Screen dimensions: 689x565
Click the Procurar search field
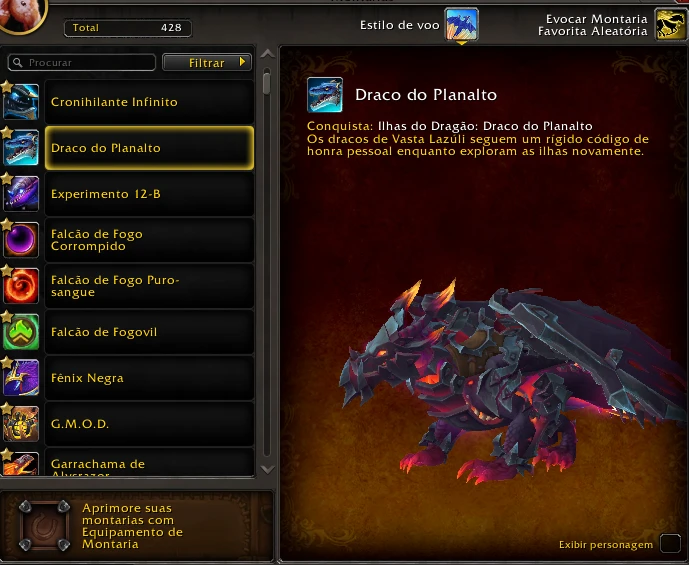coord(82,62)
